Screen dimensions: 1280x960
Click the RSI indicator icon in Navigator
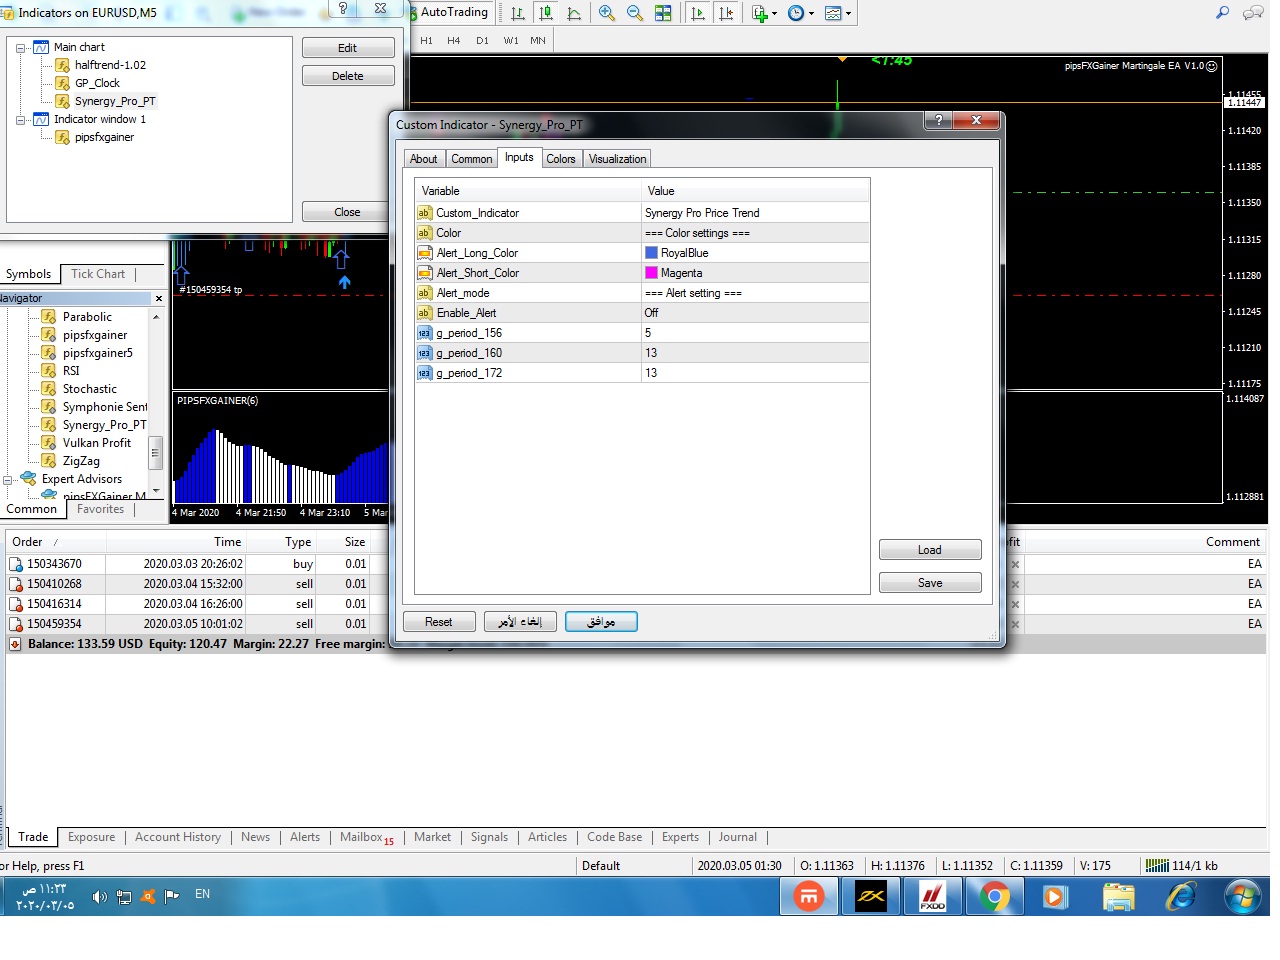coord(48,371)
